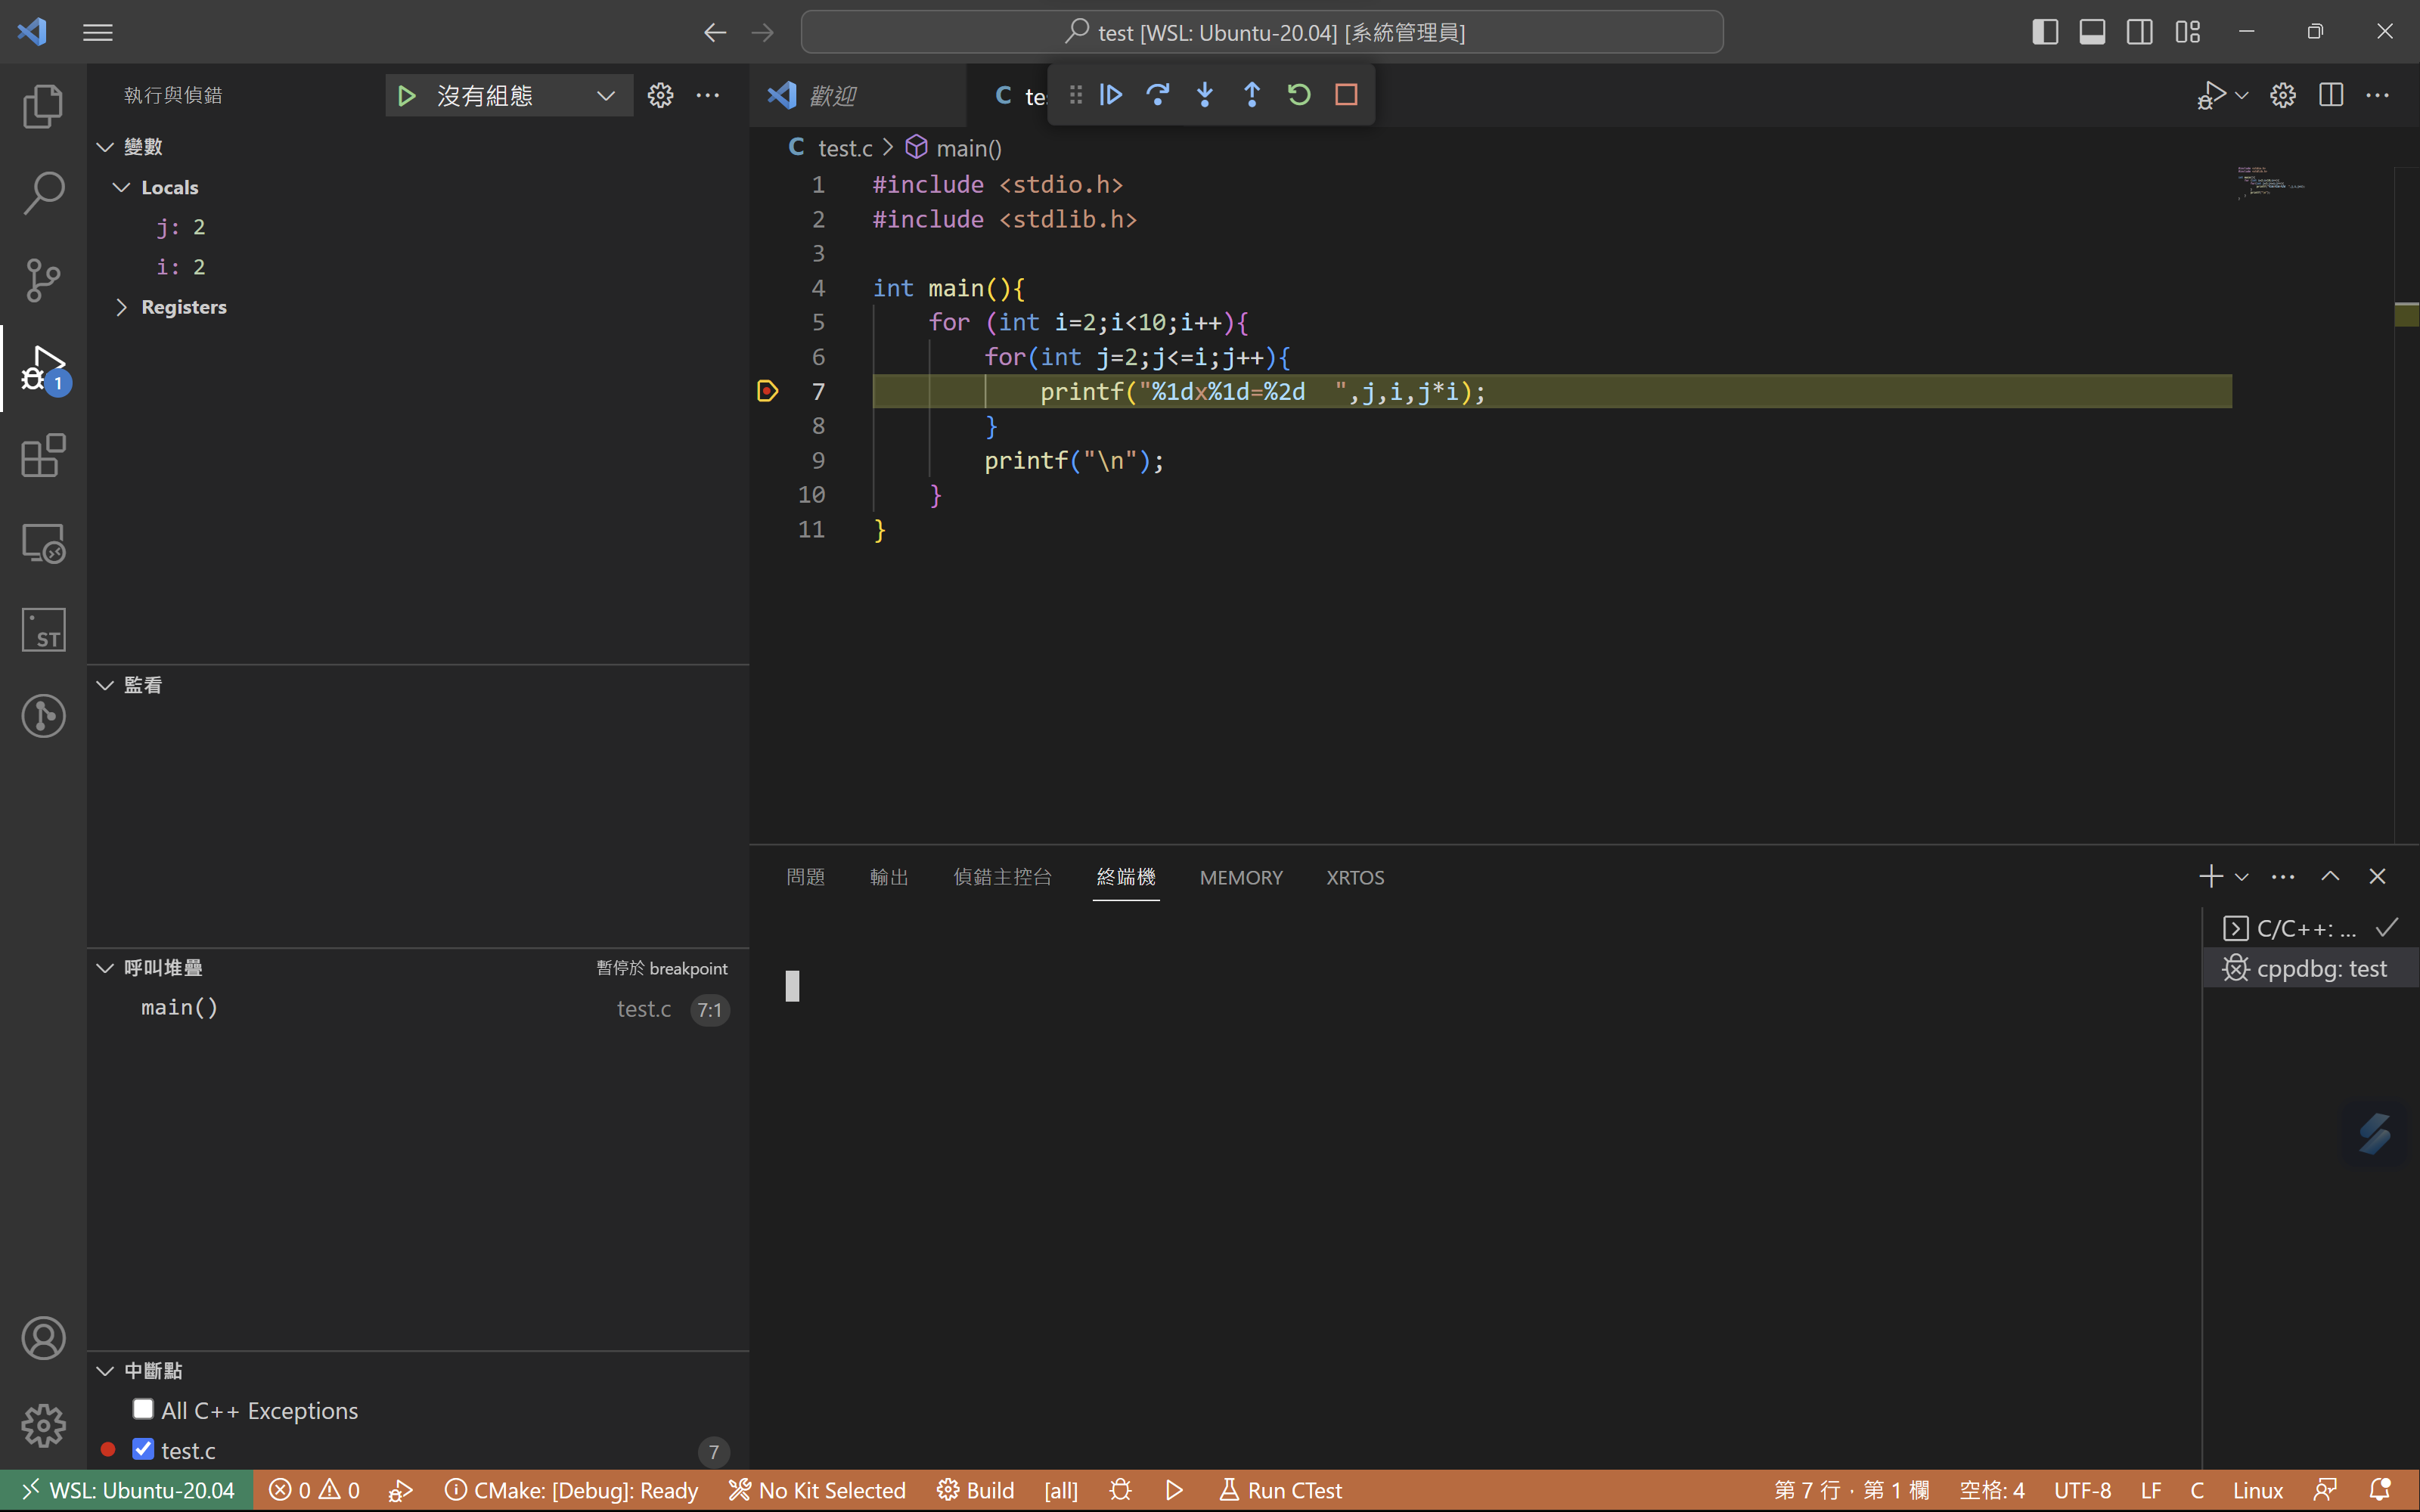Select the main() call stack frame
The height and width of the screenshot is (1512, 2420).
click(x=180, y=1008)
